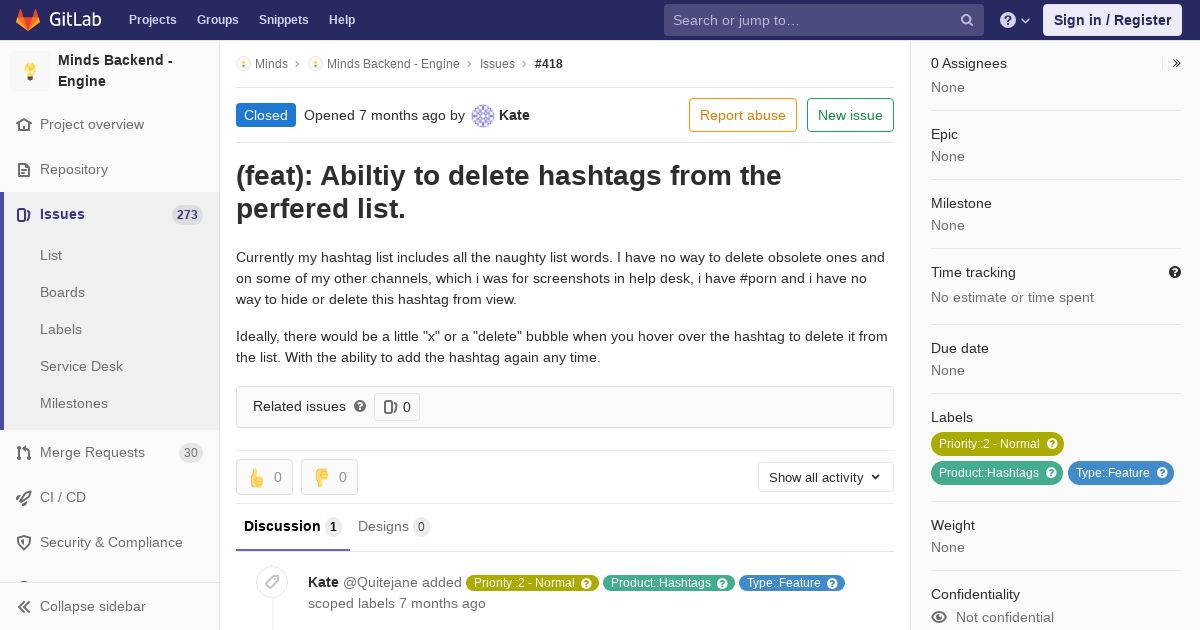
Task: Click the Collapse sidebar chevrons icon
Action: 24,607
